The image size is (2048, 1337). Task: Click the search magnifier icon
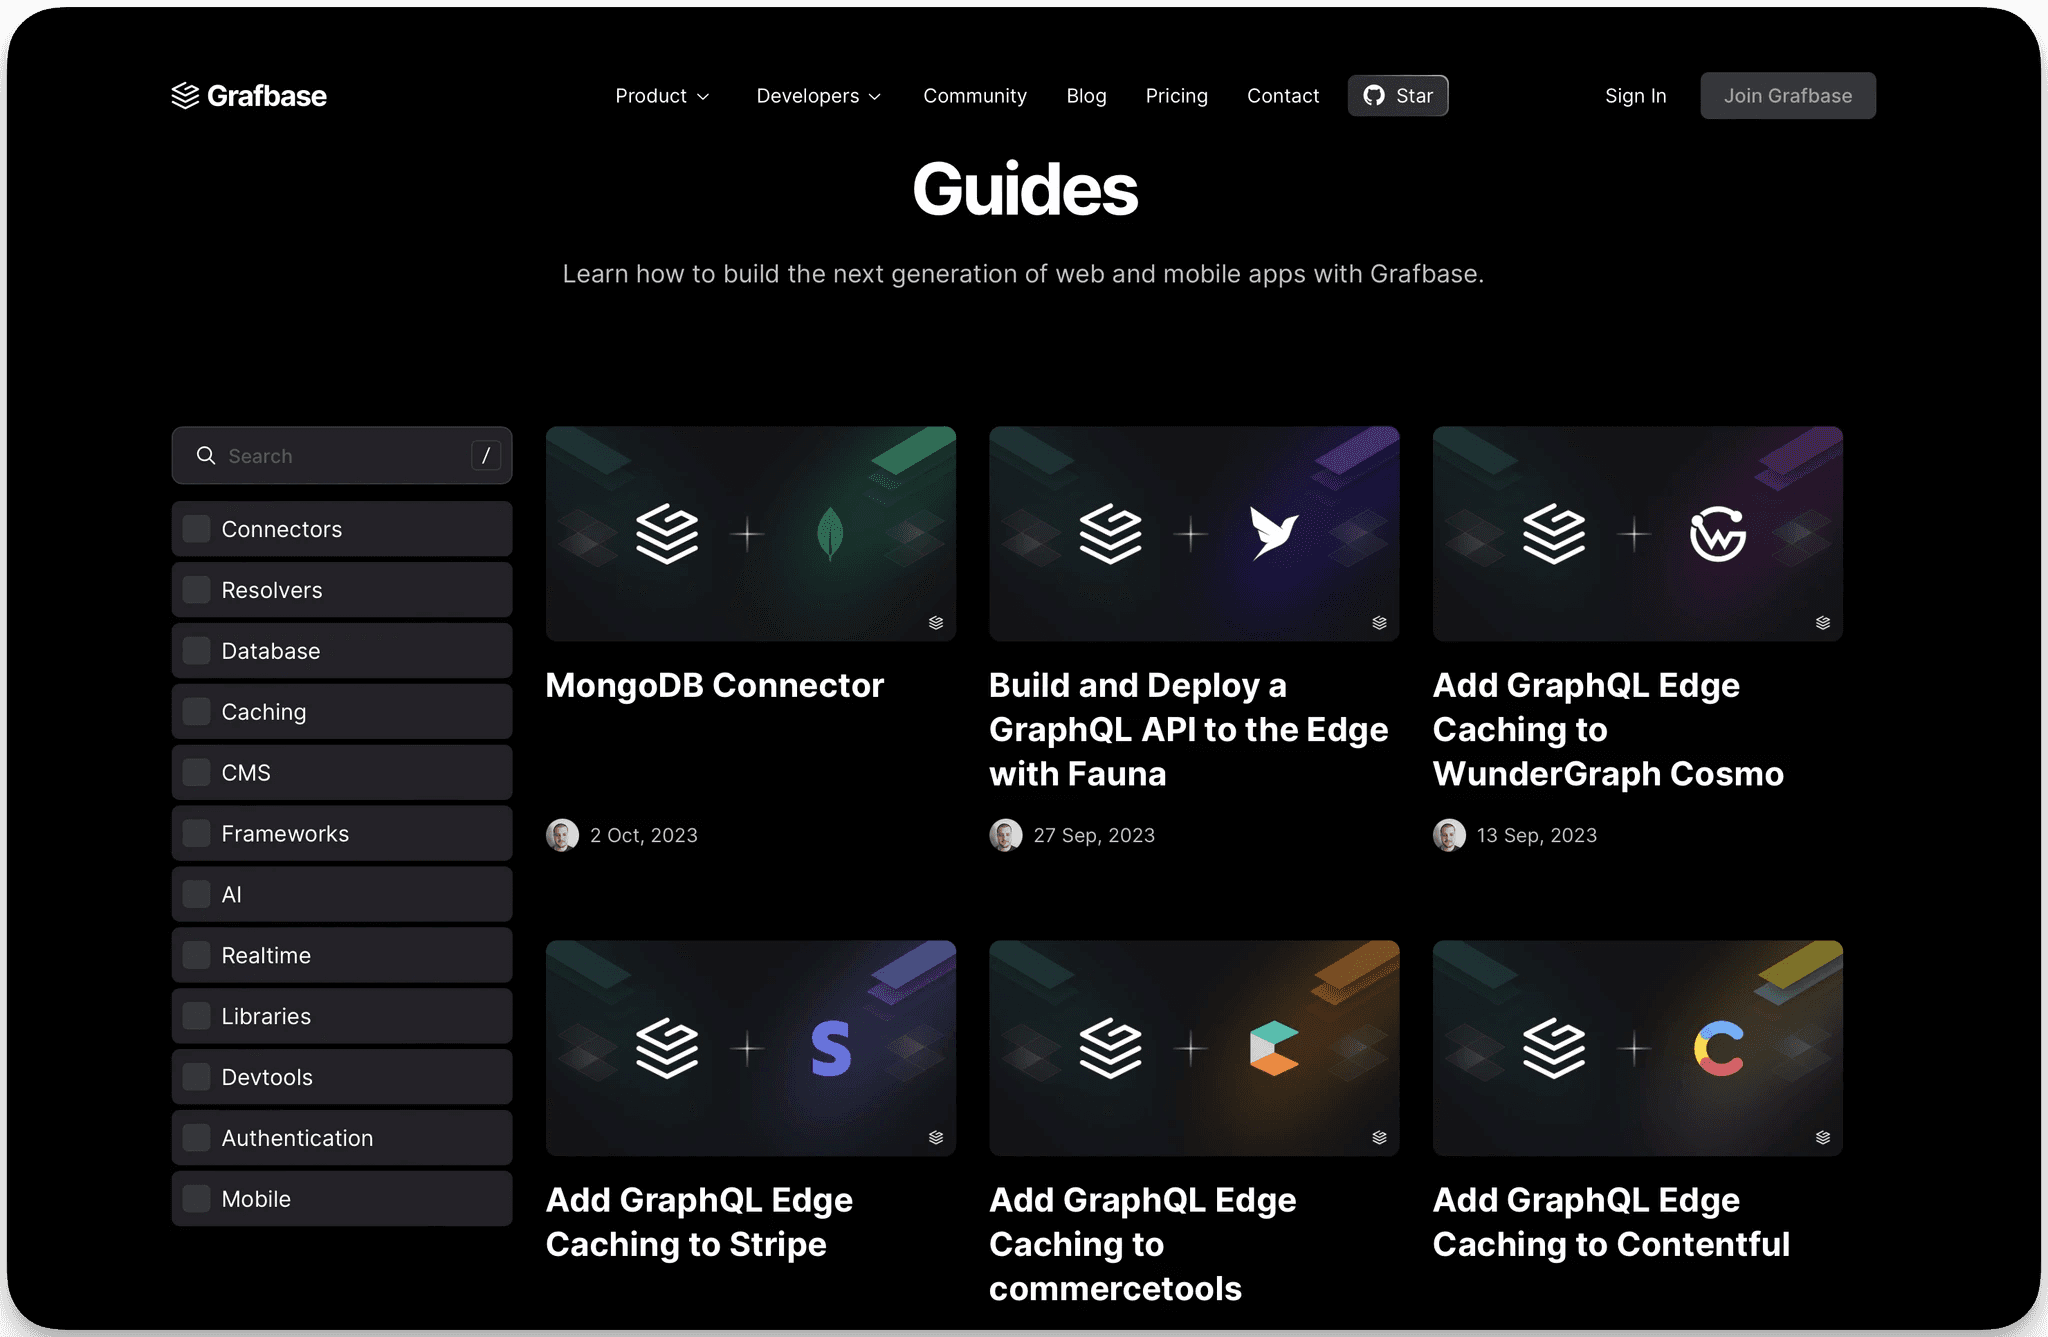coord(206,456)
